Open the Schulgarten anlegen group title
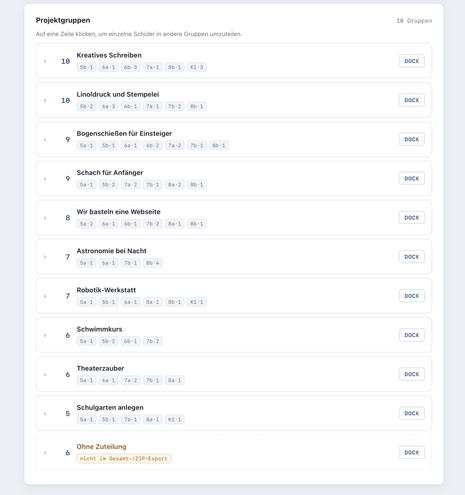The image size is (465, 495). [110, 407]
